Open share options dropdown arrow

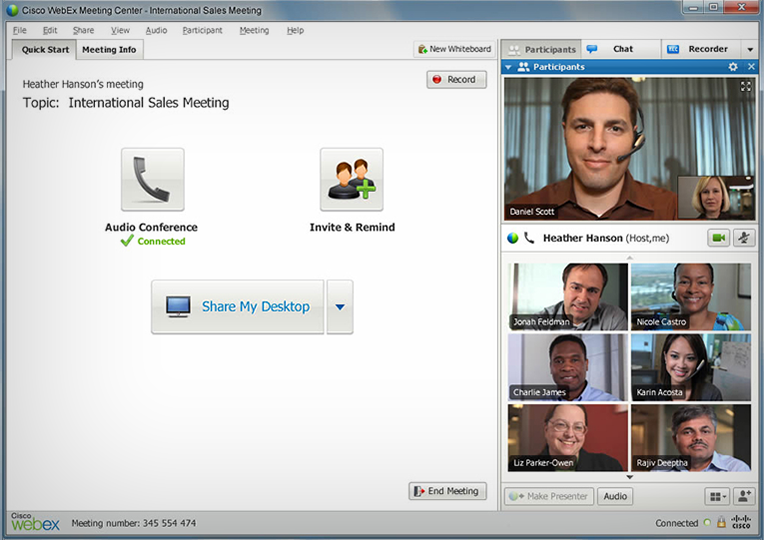click(340, 307)
